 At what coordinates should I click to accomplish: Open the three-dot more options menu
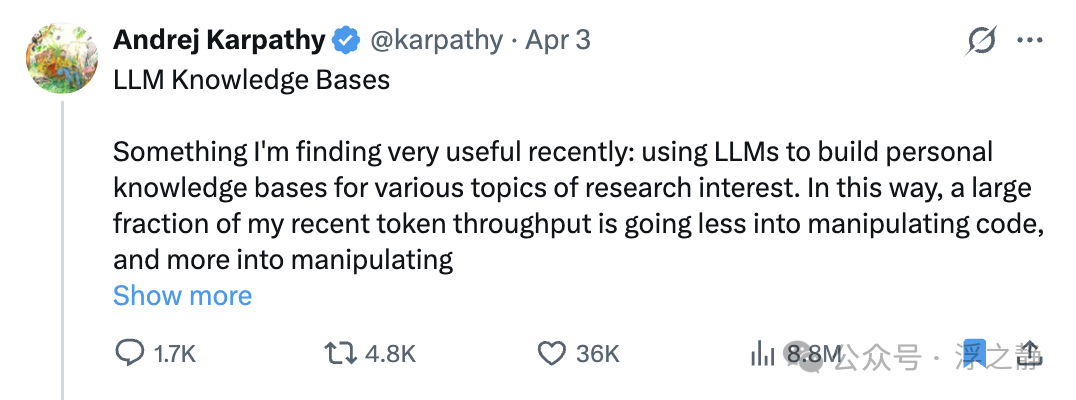point(1030,40)
